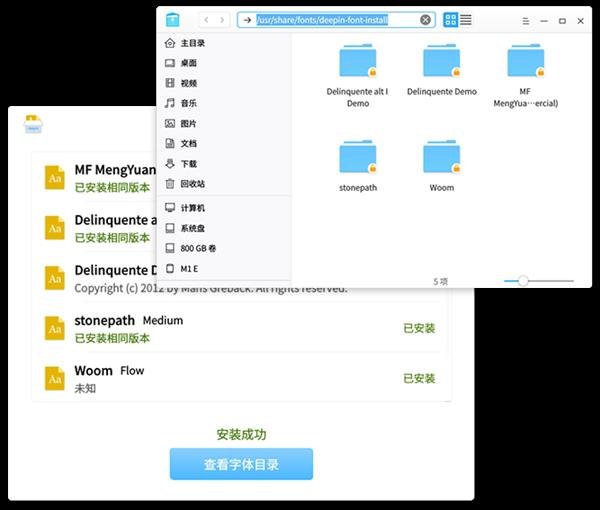Open the 800 GB 卷 drive
Screen dimensions: 600x510
click(198, 248)
